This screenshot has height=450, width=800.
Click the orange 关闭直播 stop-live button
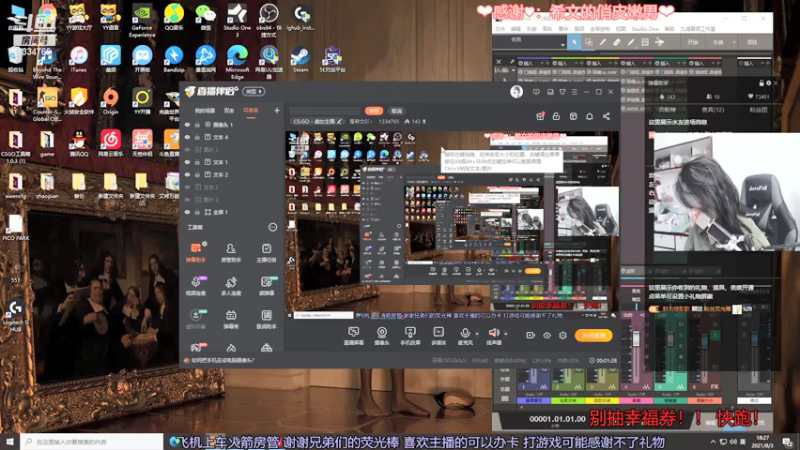593,335
